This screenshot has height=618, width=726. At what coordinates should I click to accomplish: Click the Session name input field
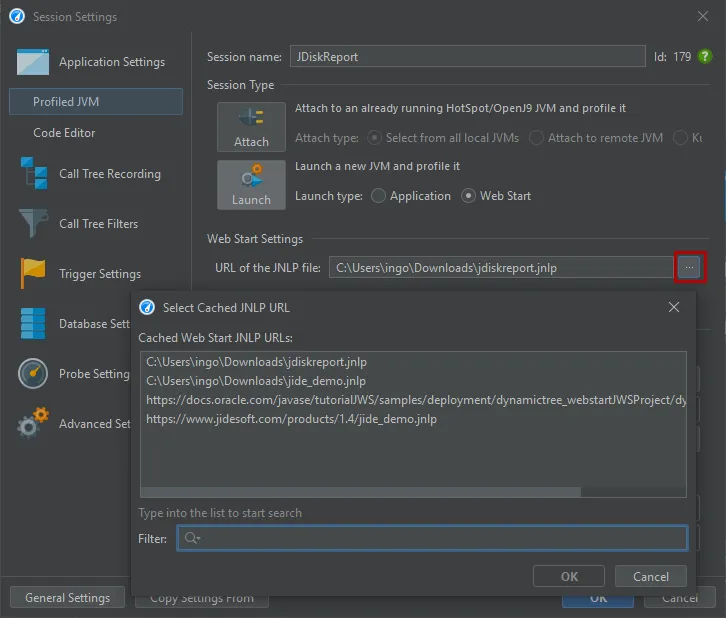pyautogui.click(x=468, y=56)
